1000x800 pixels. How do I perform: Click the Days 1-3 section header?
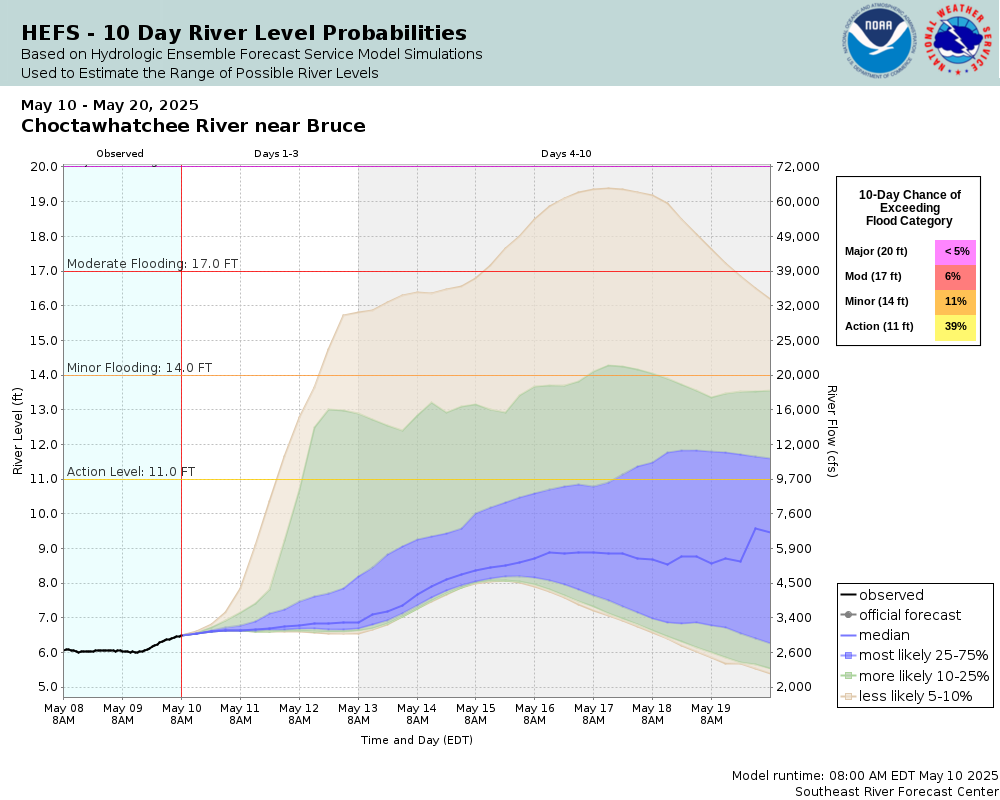[x=276, y=154]
